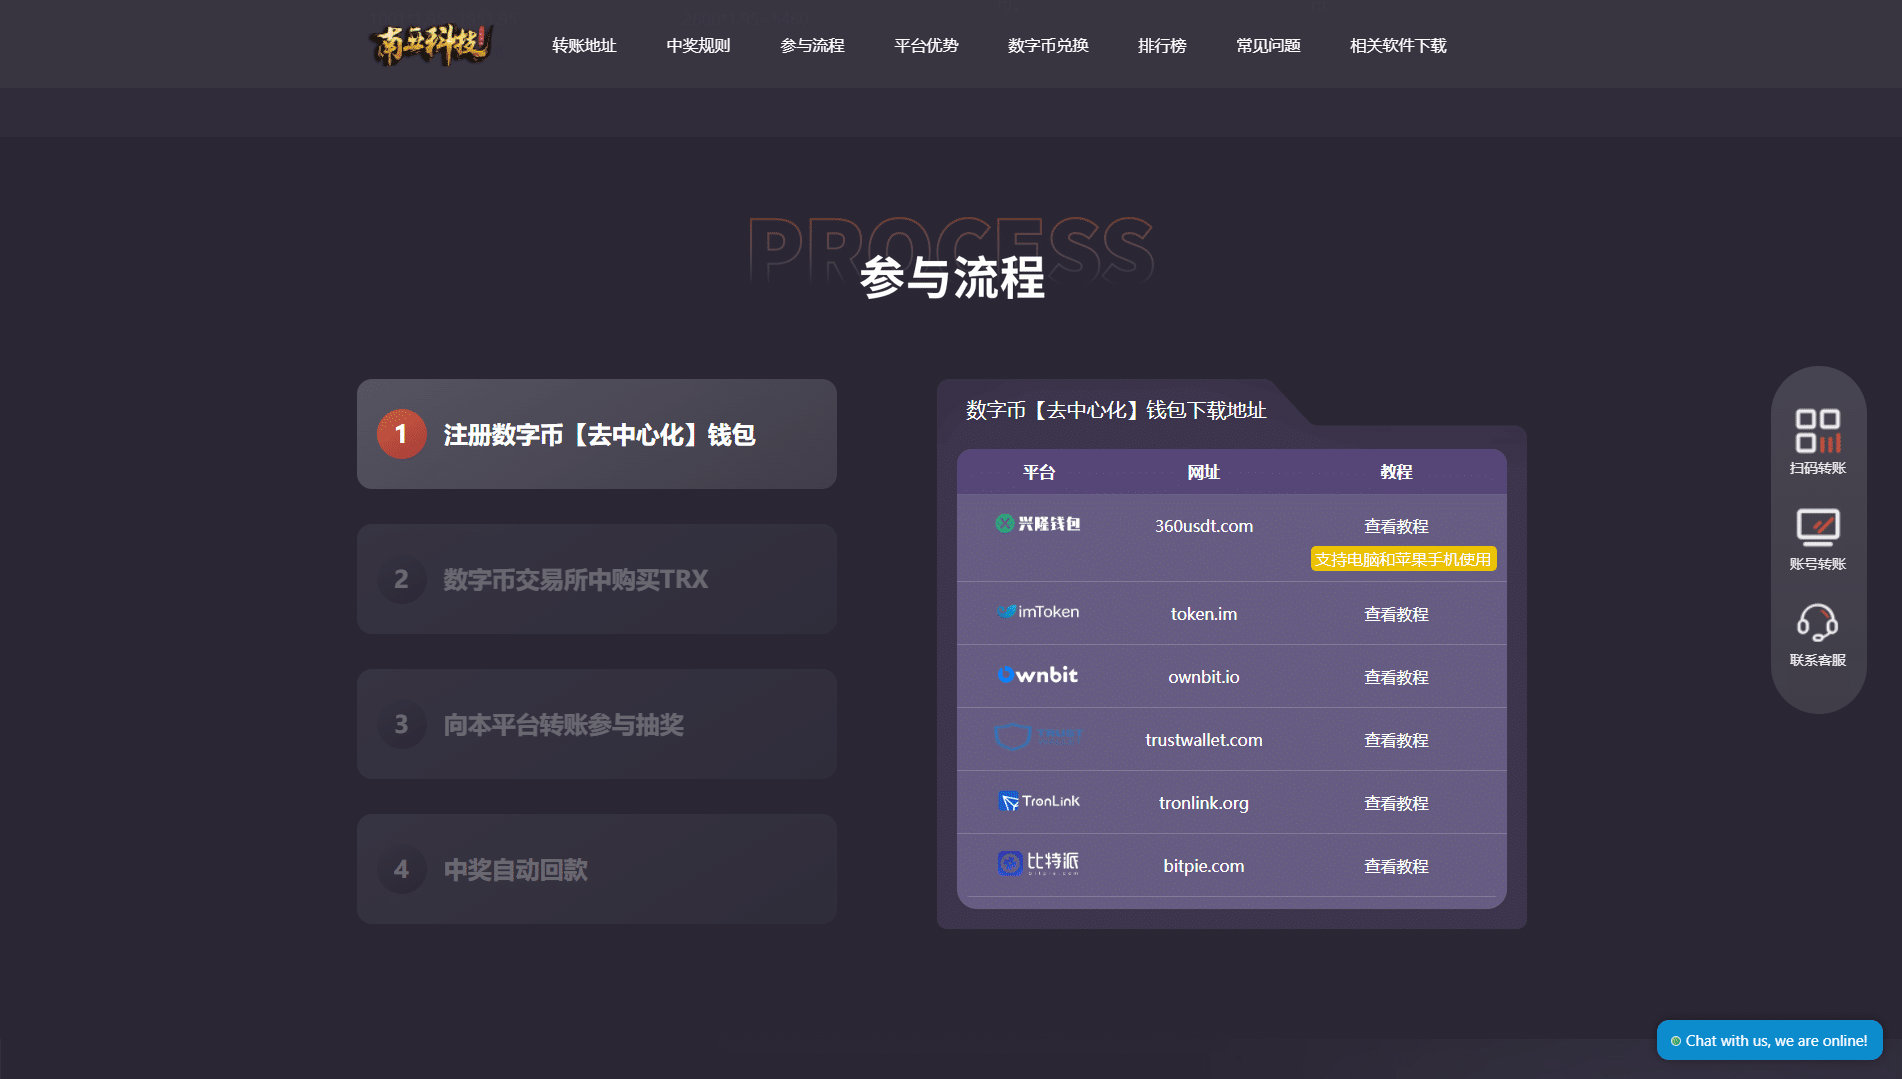Open the token.im link
The width and height of the screenshot is (1902, 1079).
[1204, 614]
